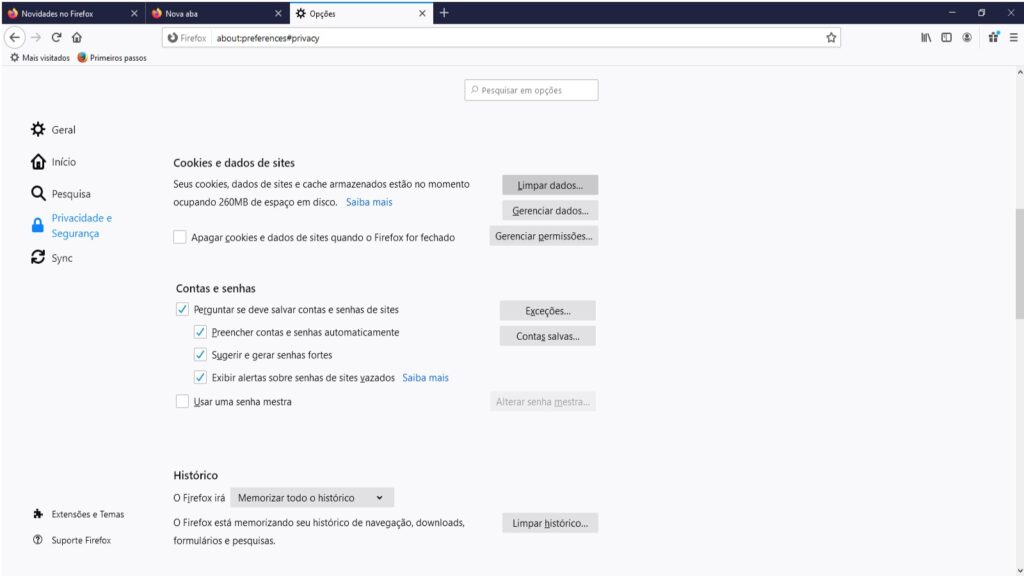The height and width of the screenshot is (576, 1024).
Task: Click the address bar URL text
Action: click(268, 38)
